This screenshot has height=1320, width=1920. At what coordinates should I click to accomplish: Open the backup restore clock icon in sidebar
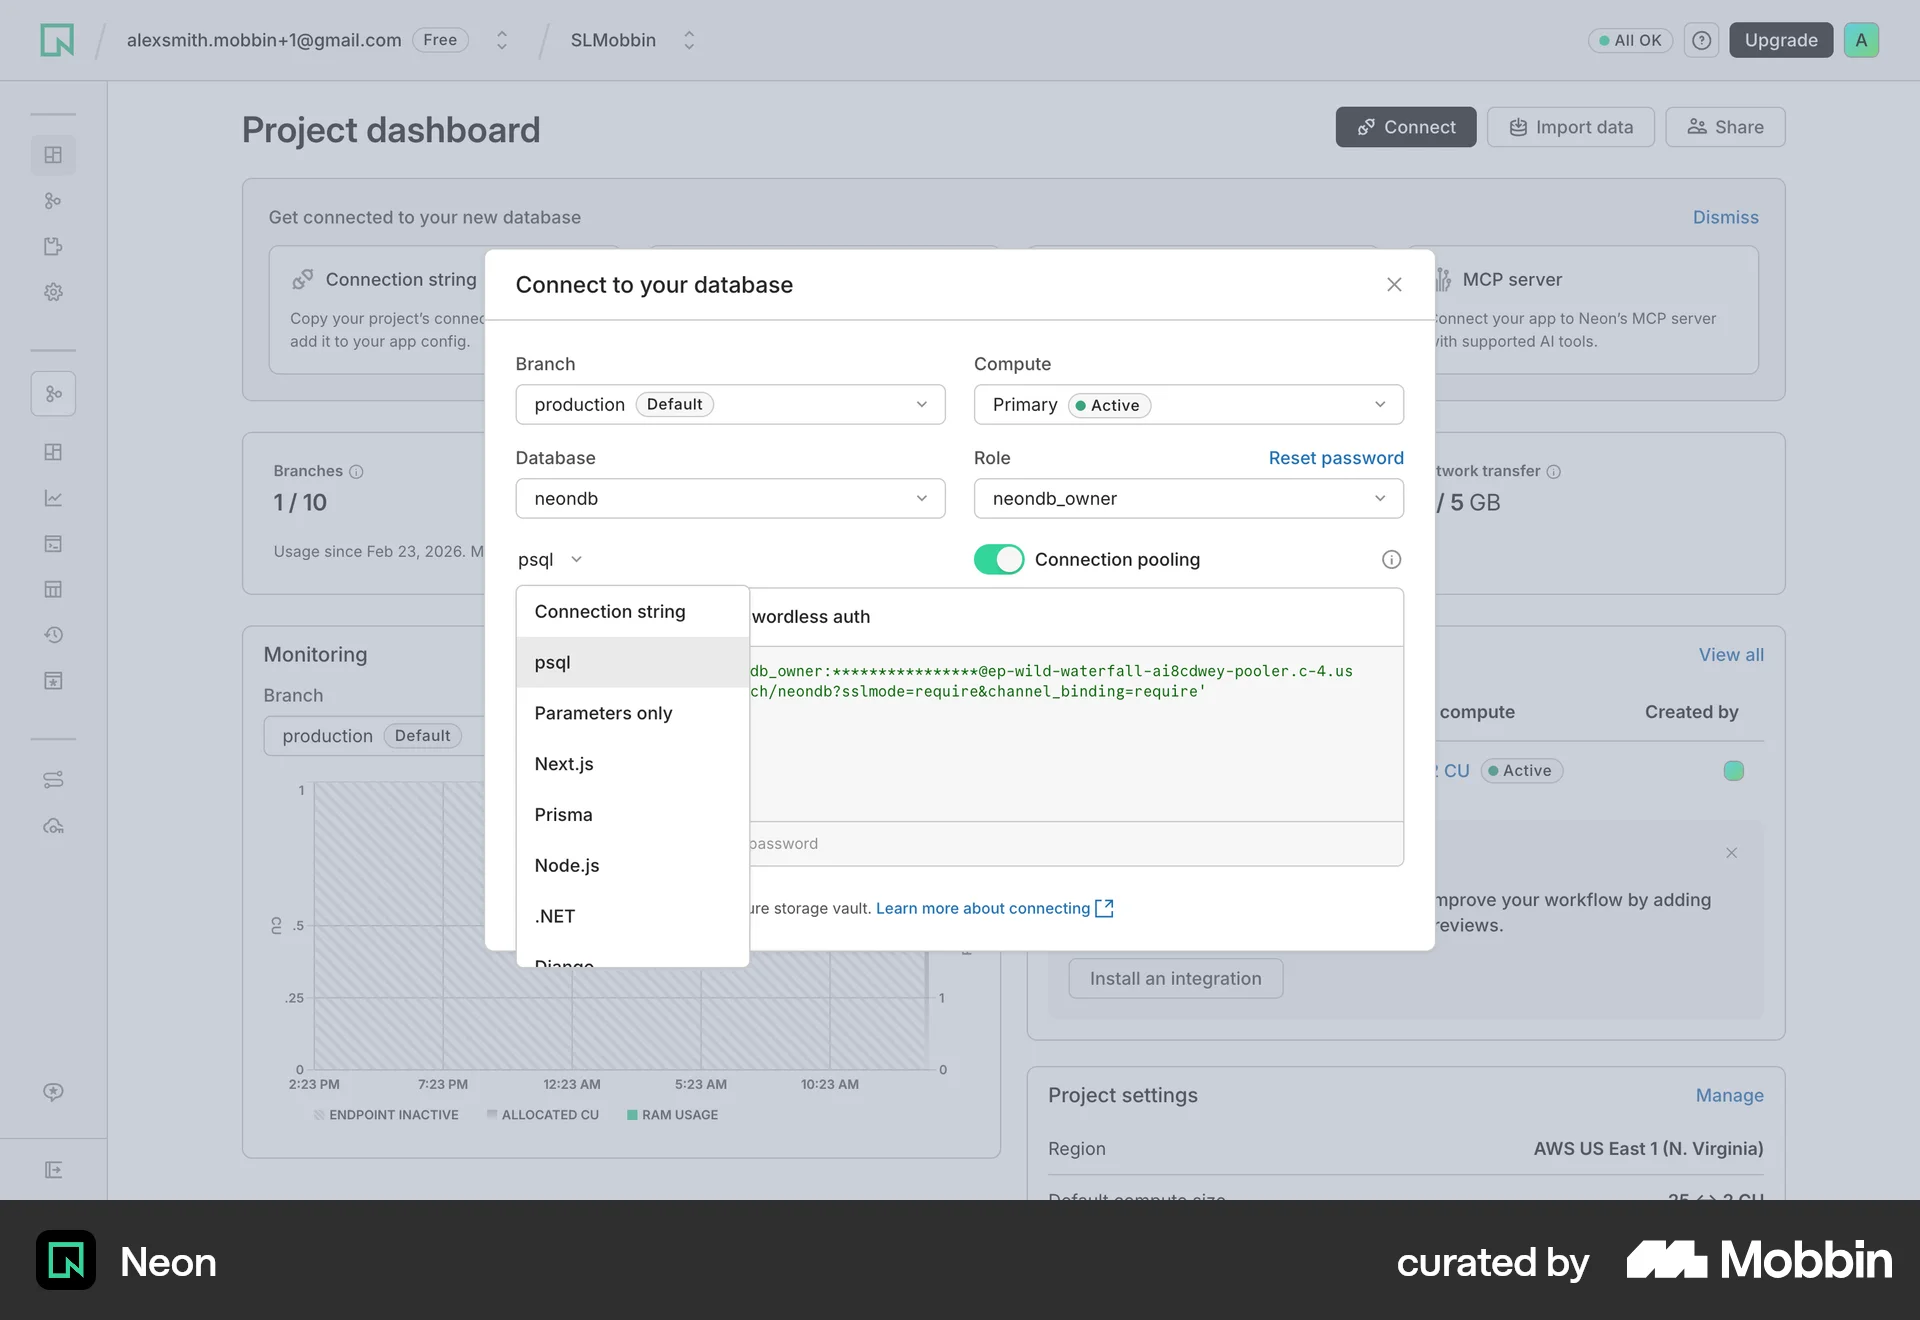click(x=53, y=635)
